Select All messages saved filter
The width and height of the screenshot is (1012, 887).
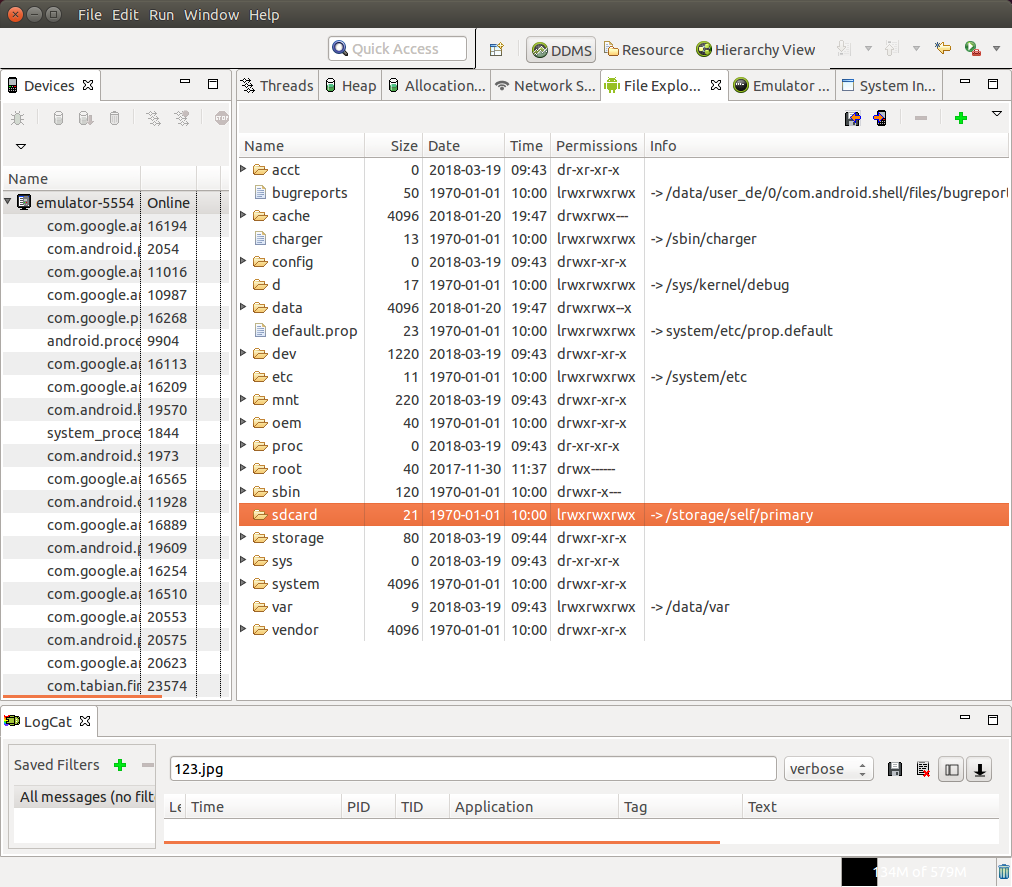[84, 797]
